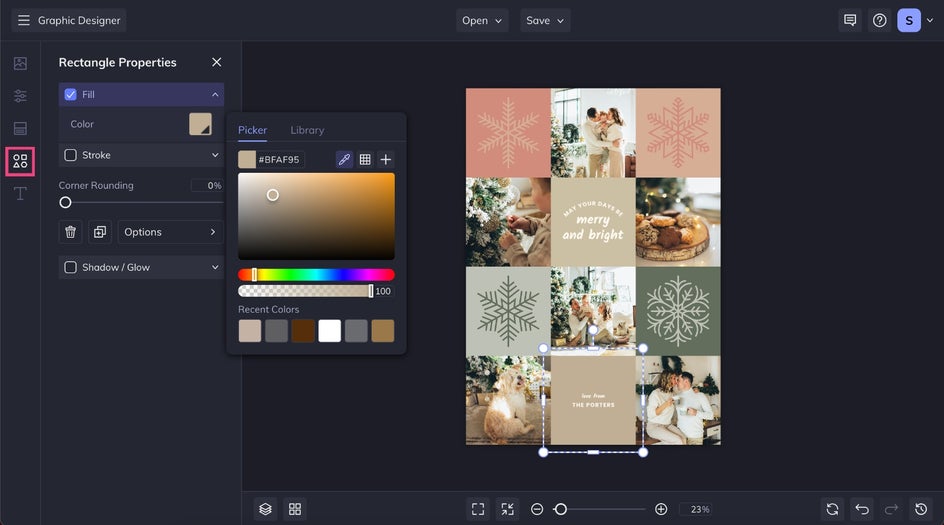Open the hamburger main menu
Image resolution: width=944 pixels, height=525 pixels.
point(23,20)
